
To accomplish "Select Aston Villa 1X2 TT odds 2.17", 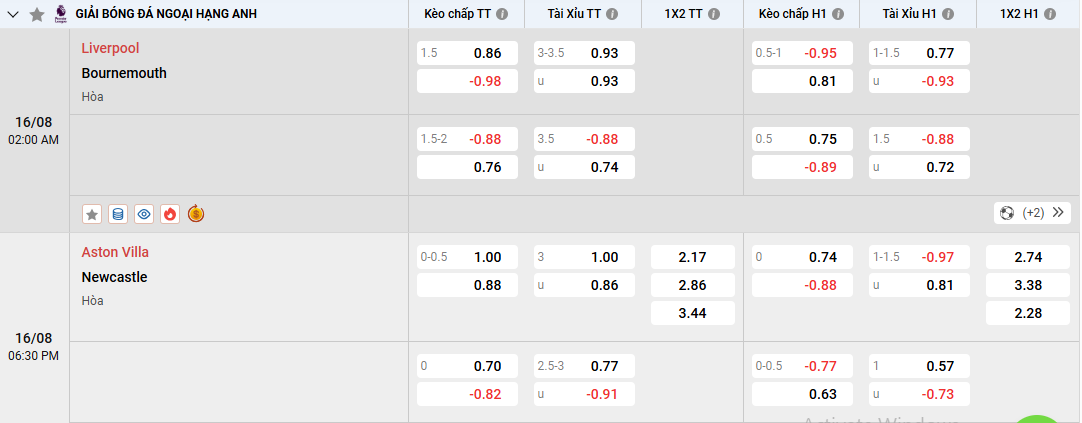I will click(x=692, y=257).
